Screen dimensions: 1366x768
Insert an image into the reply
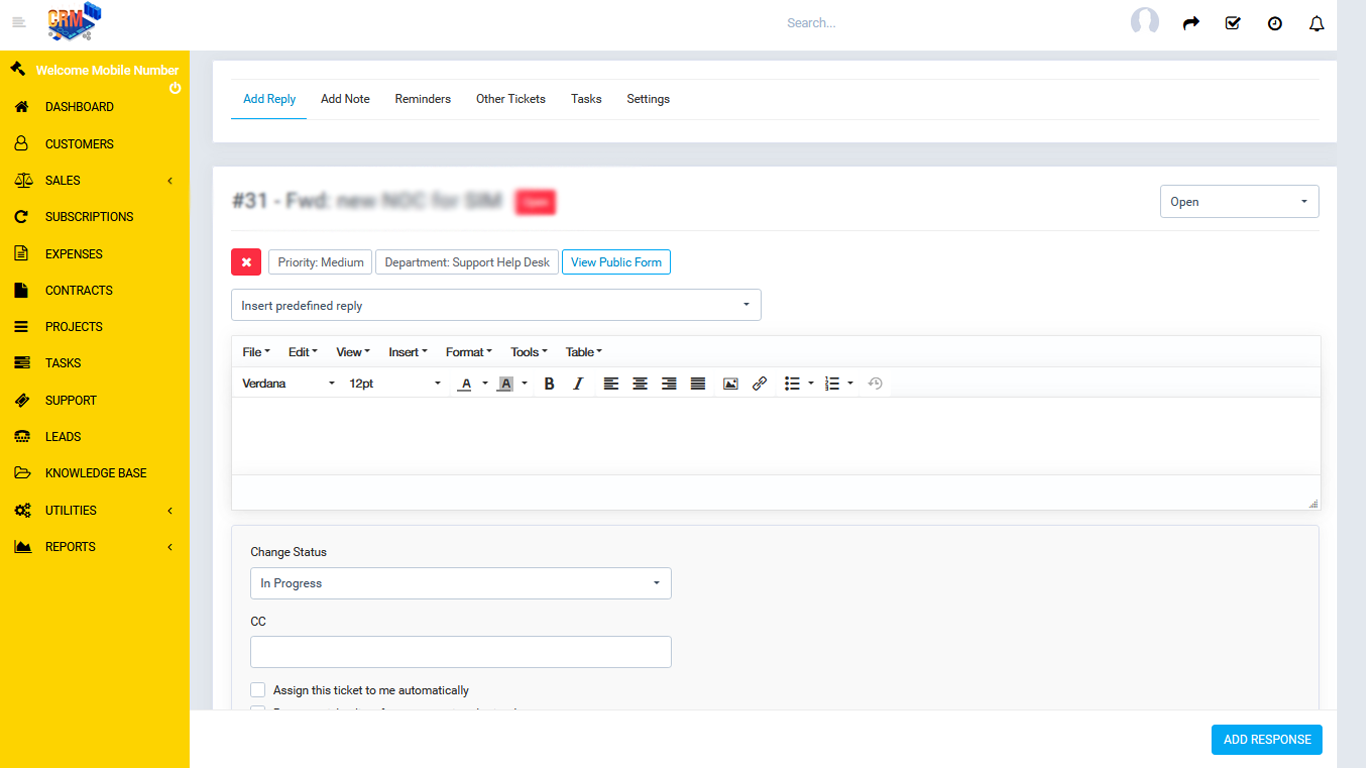(730, 384)
